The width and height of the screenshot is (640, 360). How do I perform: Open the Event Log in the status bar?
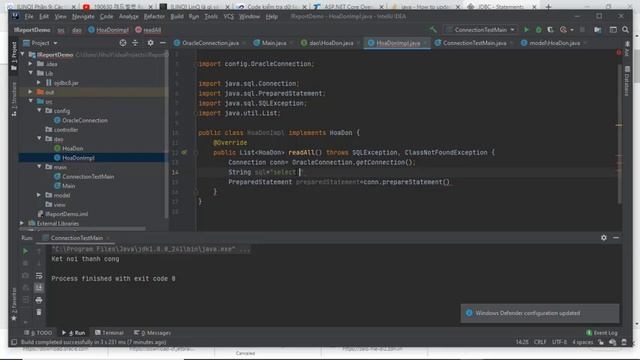click(x=602, y=333)
